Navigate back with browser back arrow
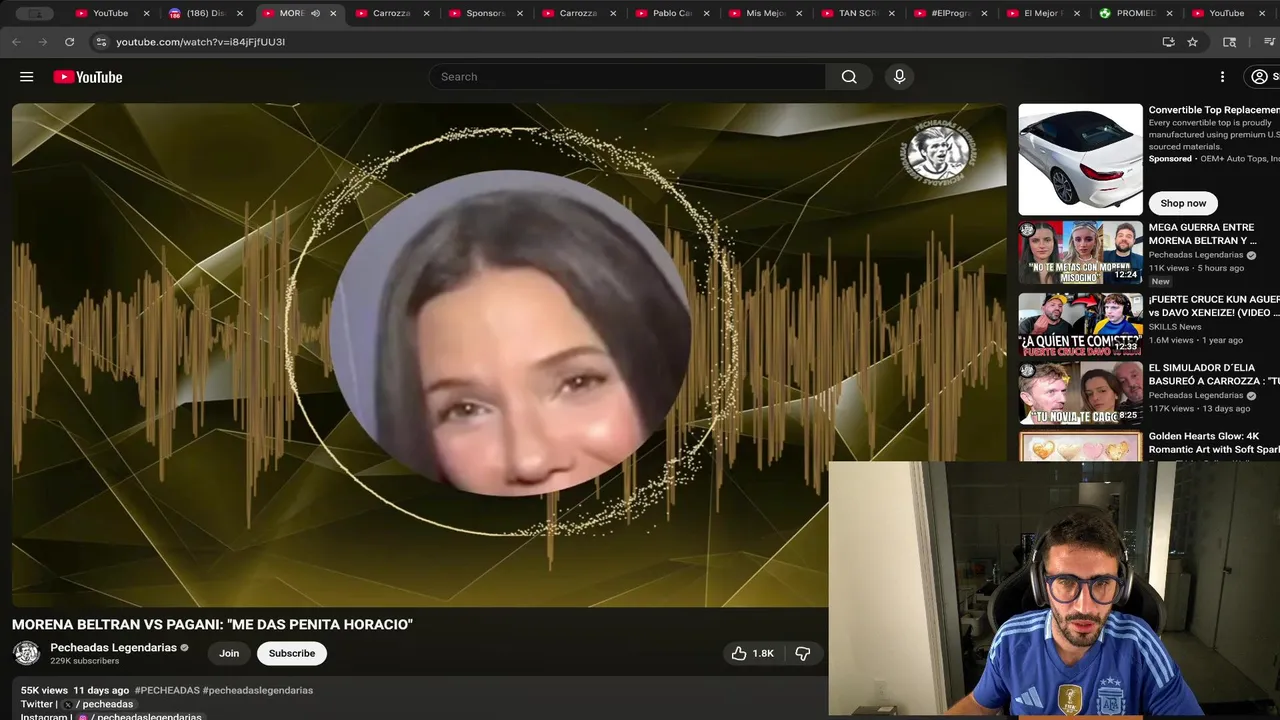 [x=16, y=42]
